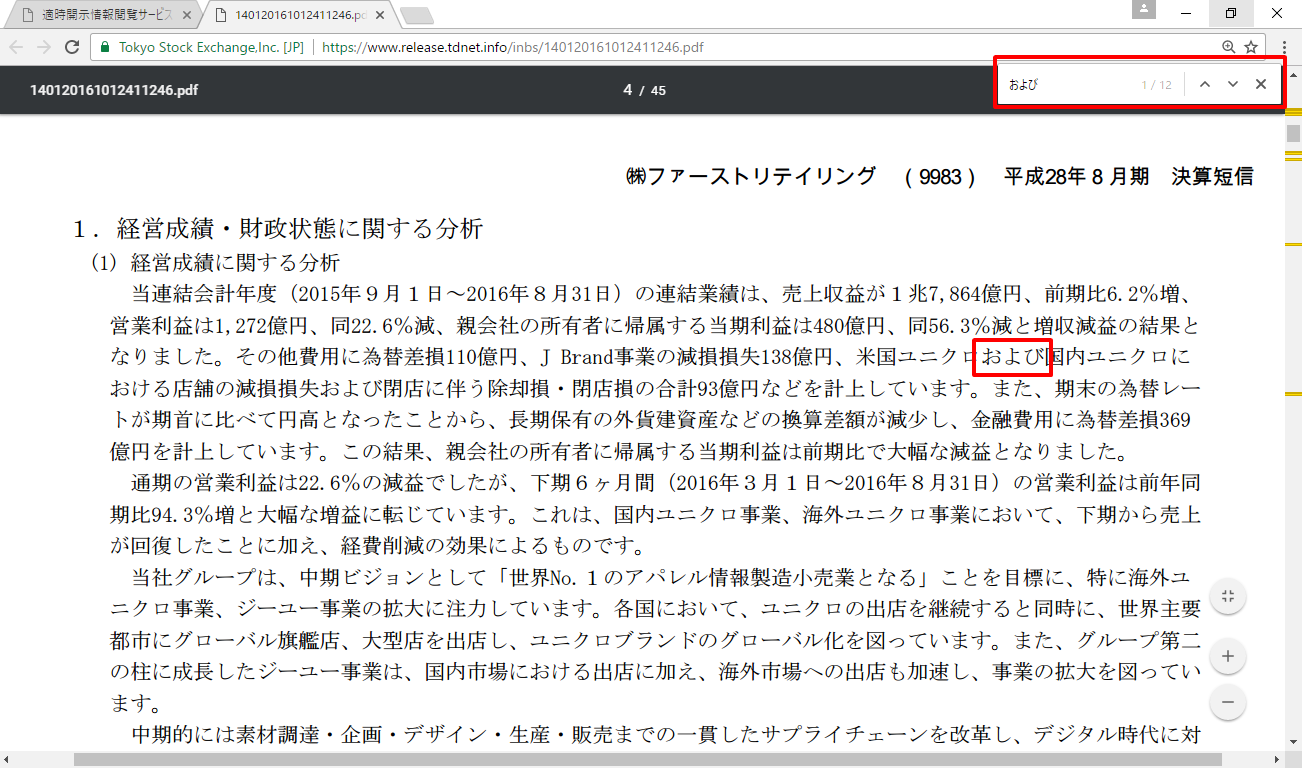
Task: Click subheading (1) 経営成績に関する分析
Action: point(216,264)
